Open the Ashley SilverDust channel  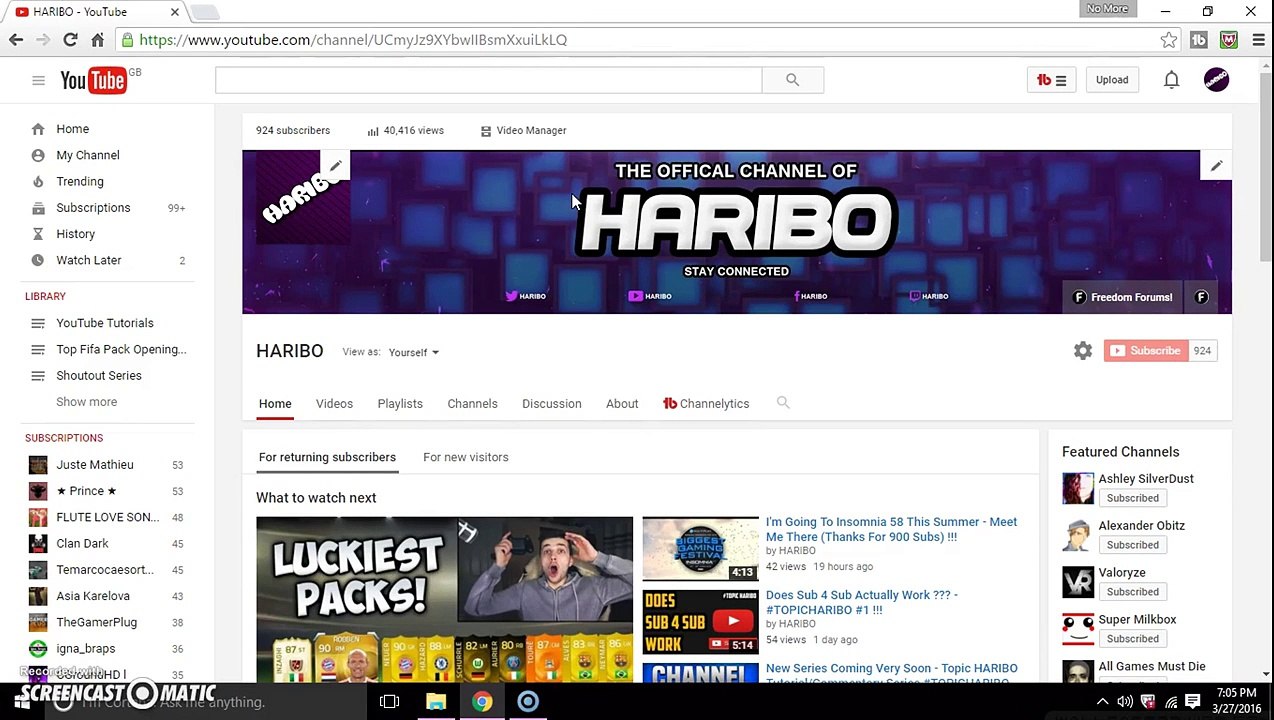[1146, 479]
